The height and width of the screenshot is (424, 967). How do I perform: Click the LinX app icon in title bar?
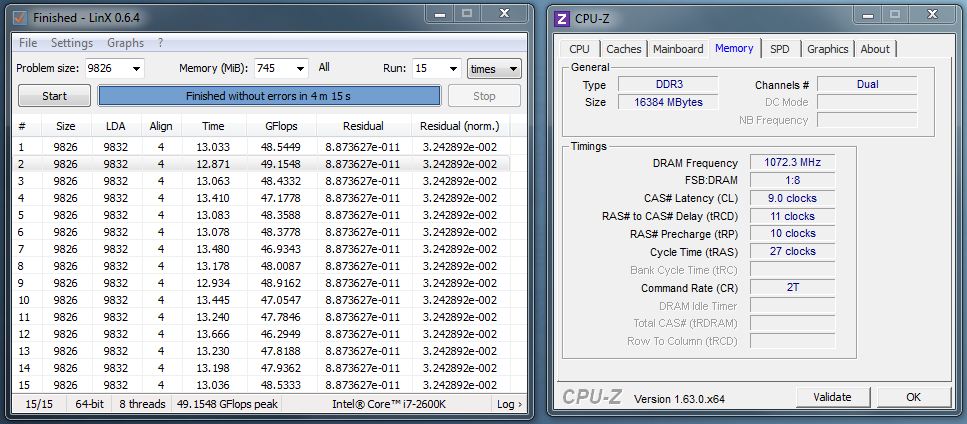tap(18, 18)
